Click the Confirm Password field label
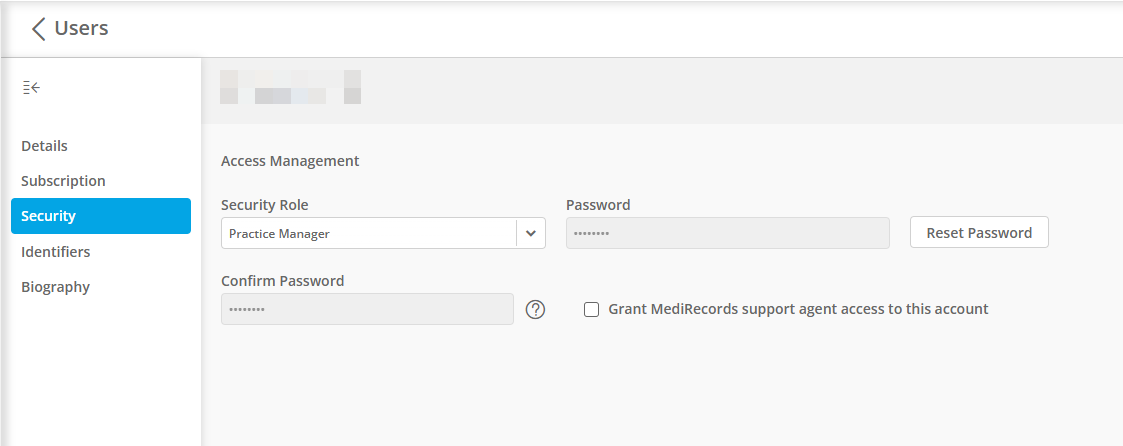Viewport: 1123px width, 446px height. coord(283,281)
